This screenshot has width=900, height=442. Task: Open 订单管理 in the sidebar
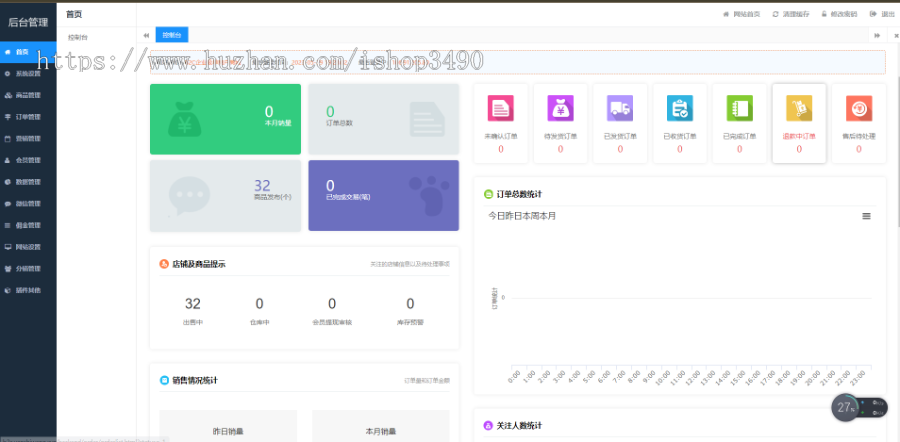[x=28, y=117]
